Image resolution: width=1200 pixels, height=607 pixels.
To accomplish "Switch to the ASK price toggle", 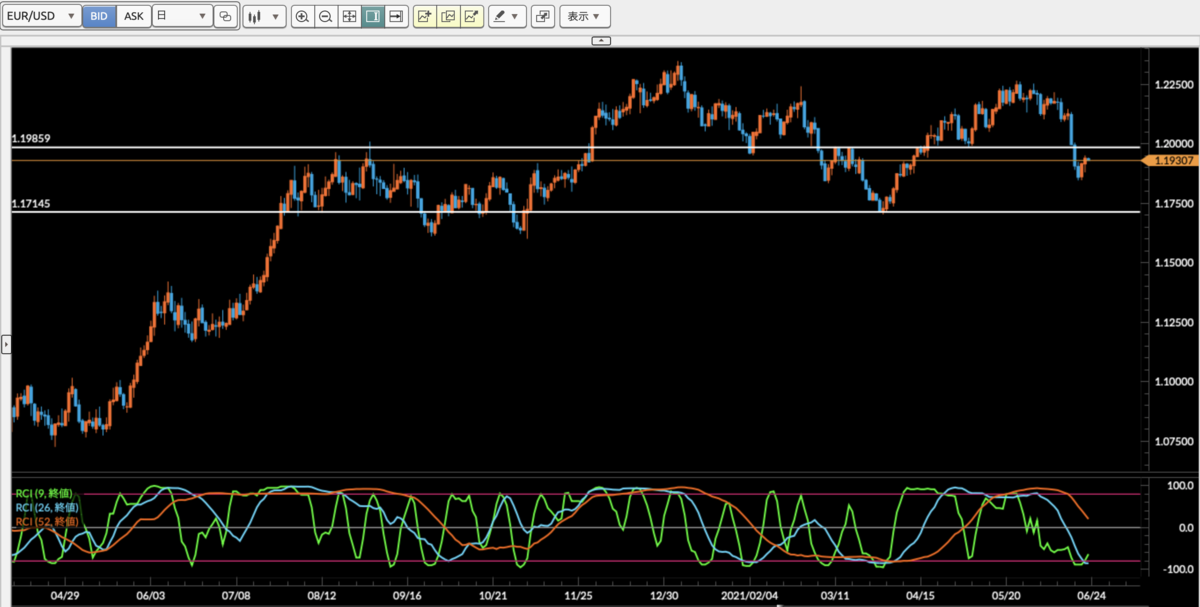I will tap(133, 16).
